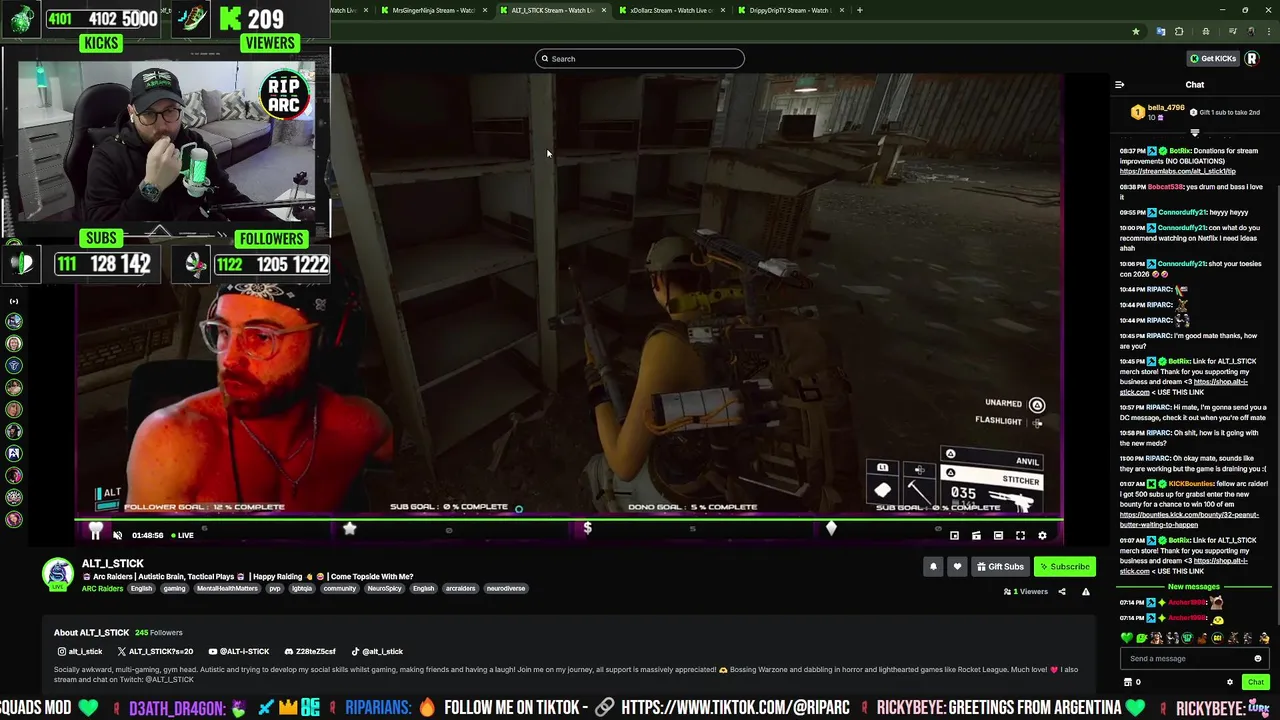Jump to LIVE in the player
Viewport: 1280px width, 720px height.
(x=182, y=535)
